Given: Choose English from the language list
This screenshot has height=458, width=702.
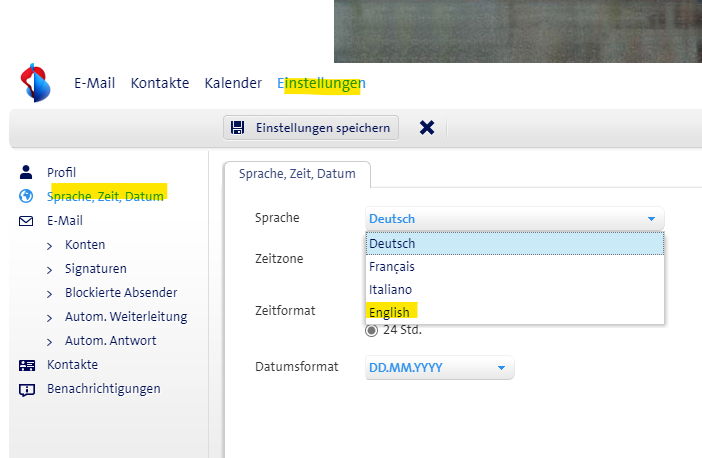Looking at the screenshot, I should click(x=390, y=313).
